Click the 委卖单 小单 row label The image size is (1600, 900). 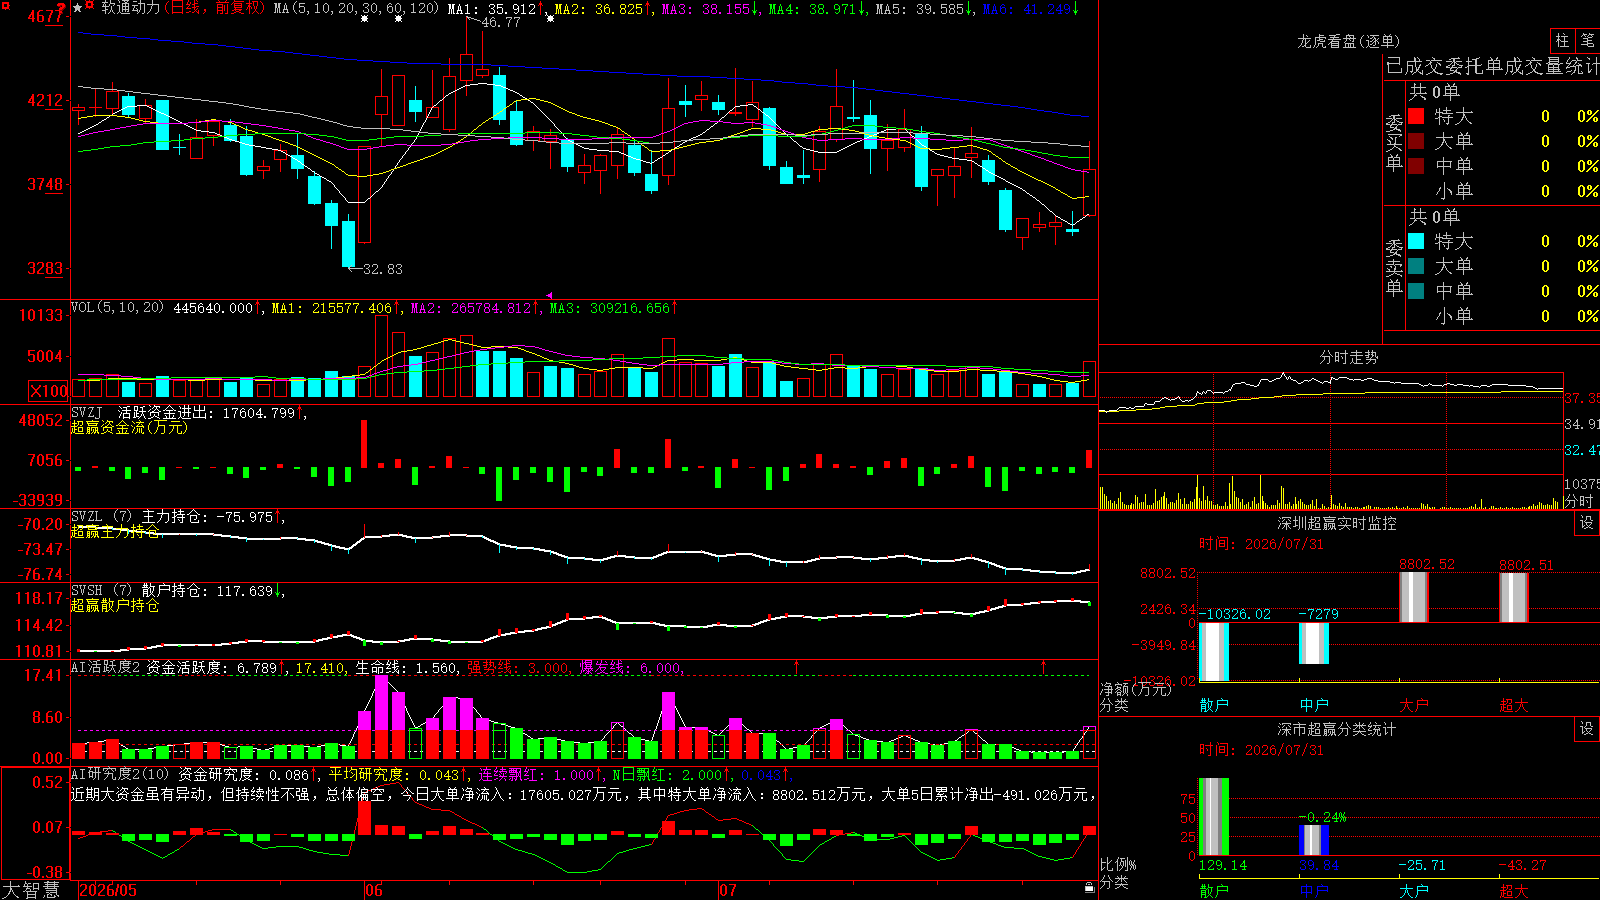point(1454,316)
